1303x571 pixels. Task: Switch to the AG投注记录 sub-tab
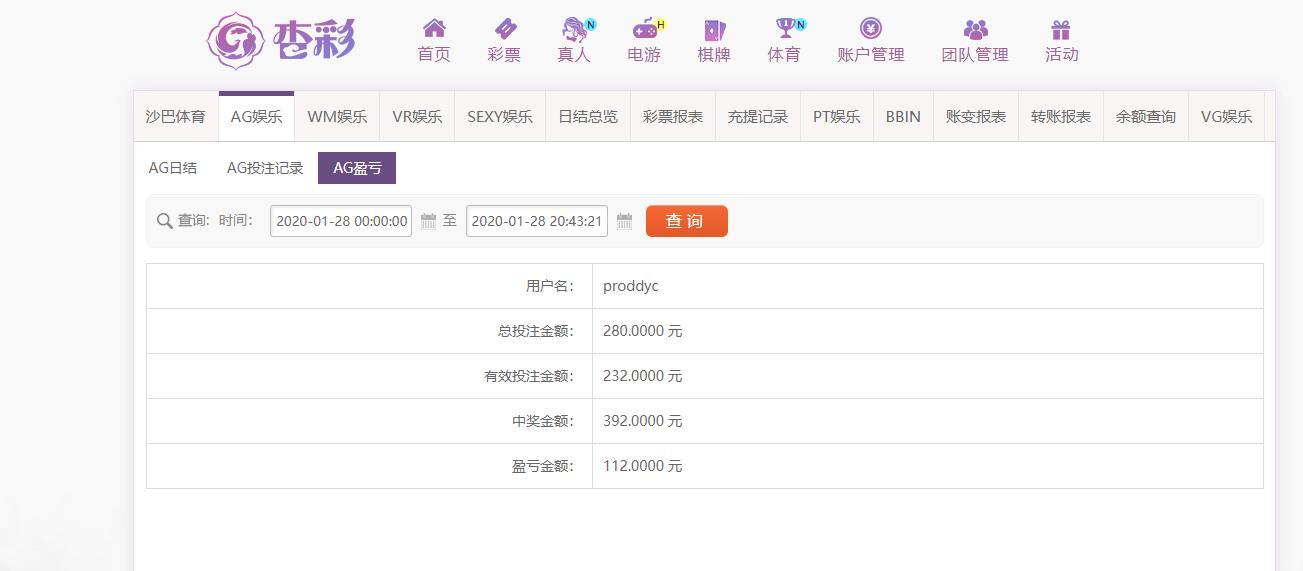pyautogui.click(x=265, y=168)
